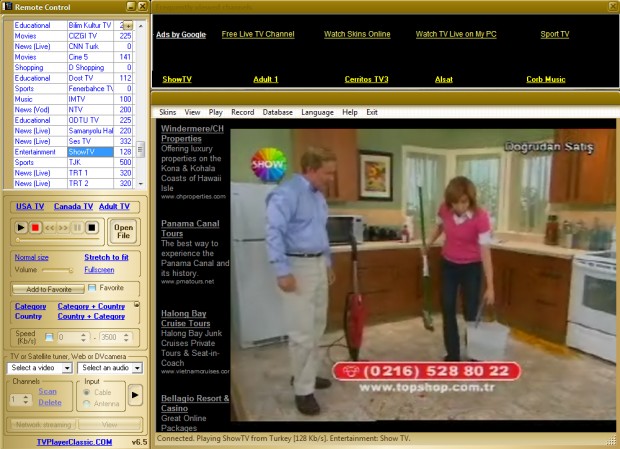Open the Panama Canal Tours ad

point(190,228)
